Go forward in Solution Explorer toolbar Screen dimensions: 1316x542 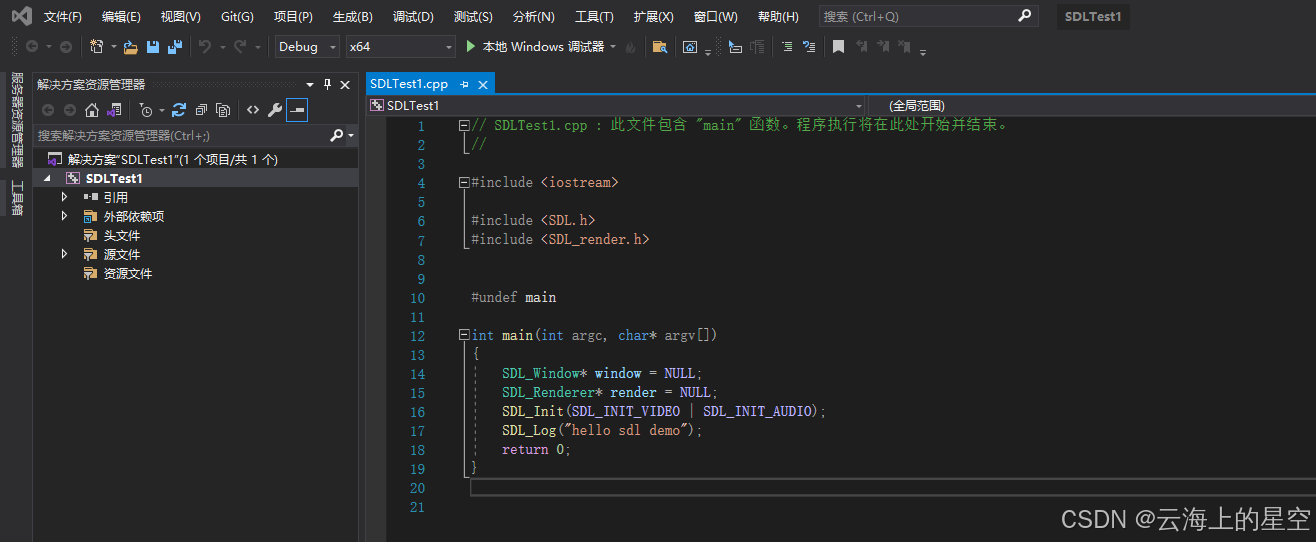coord(70,110)
